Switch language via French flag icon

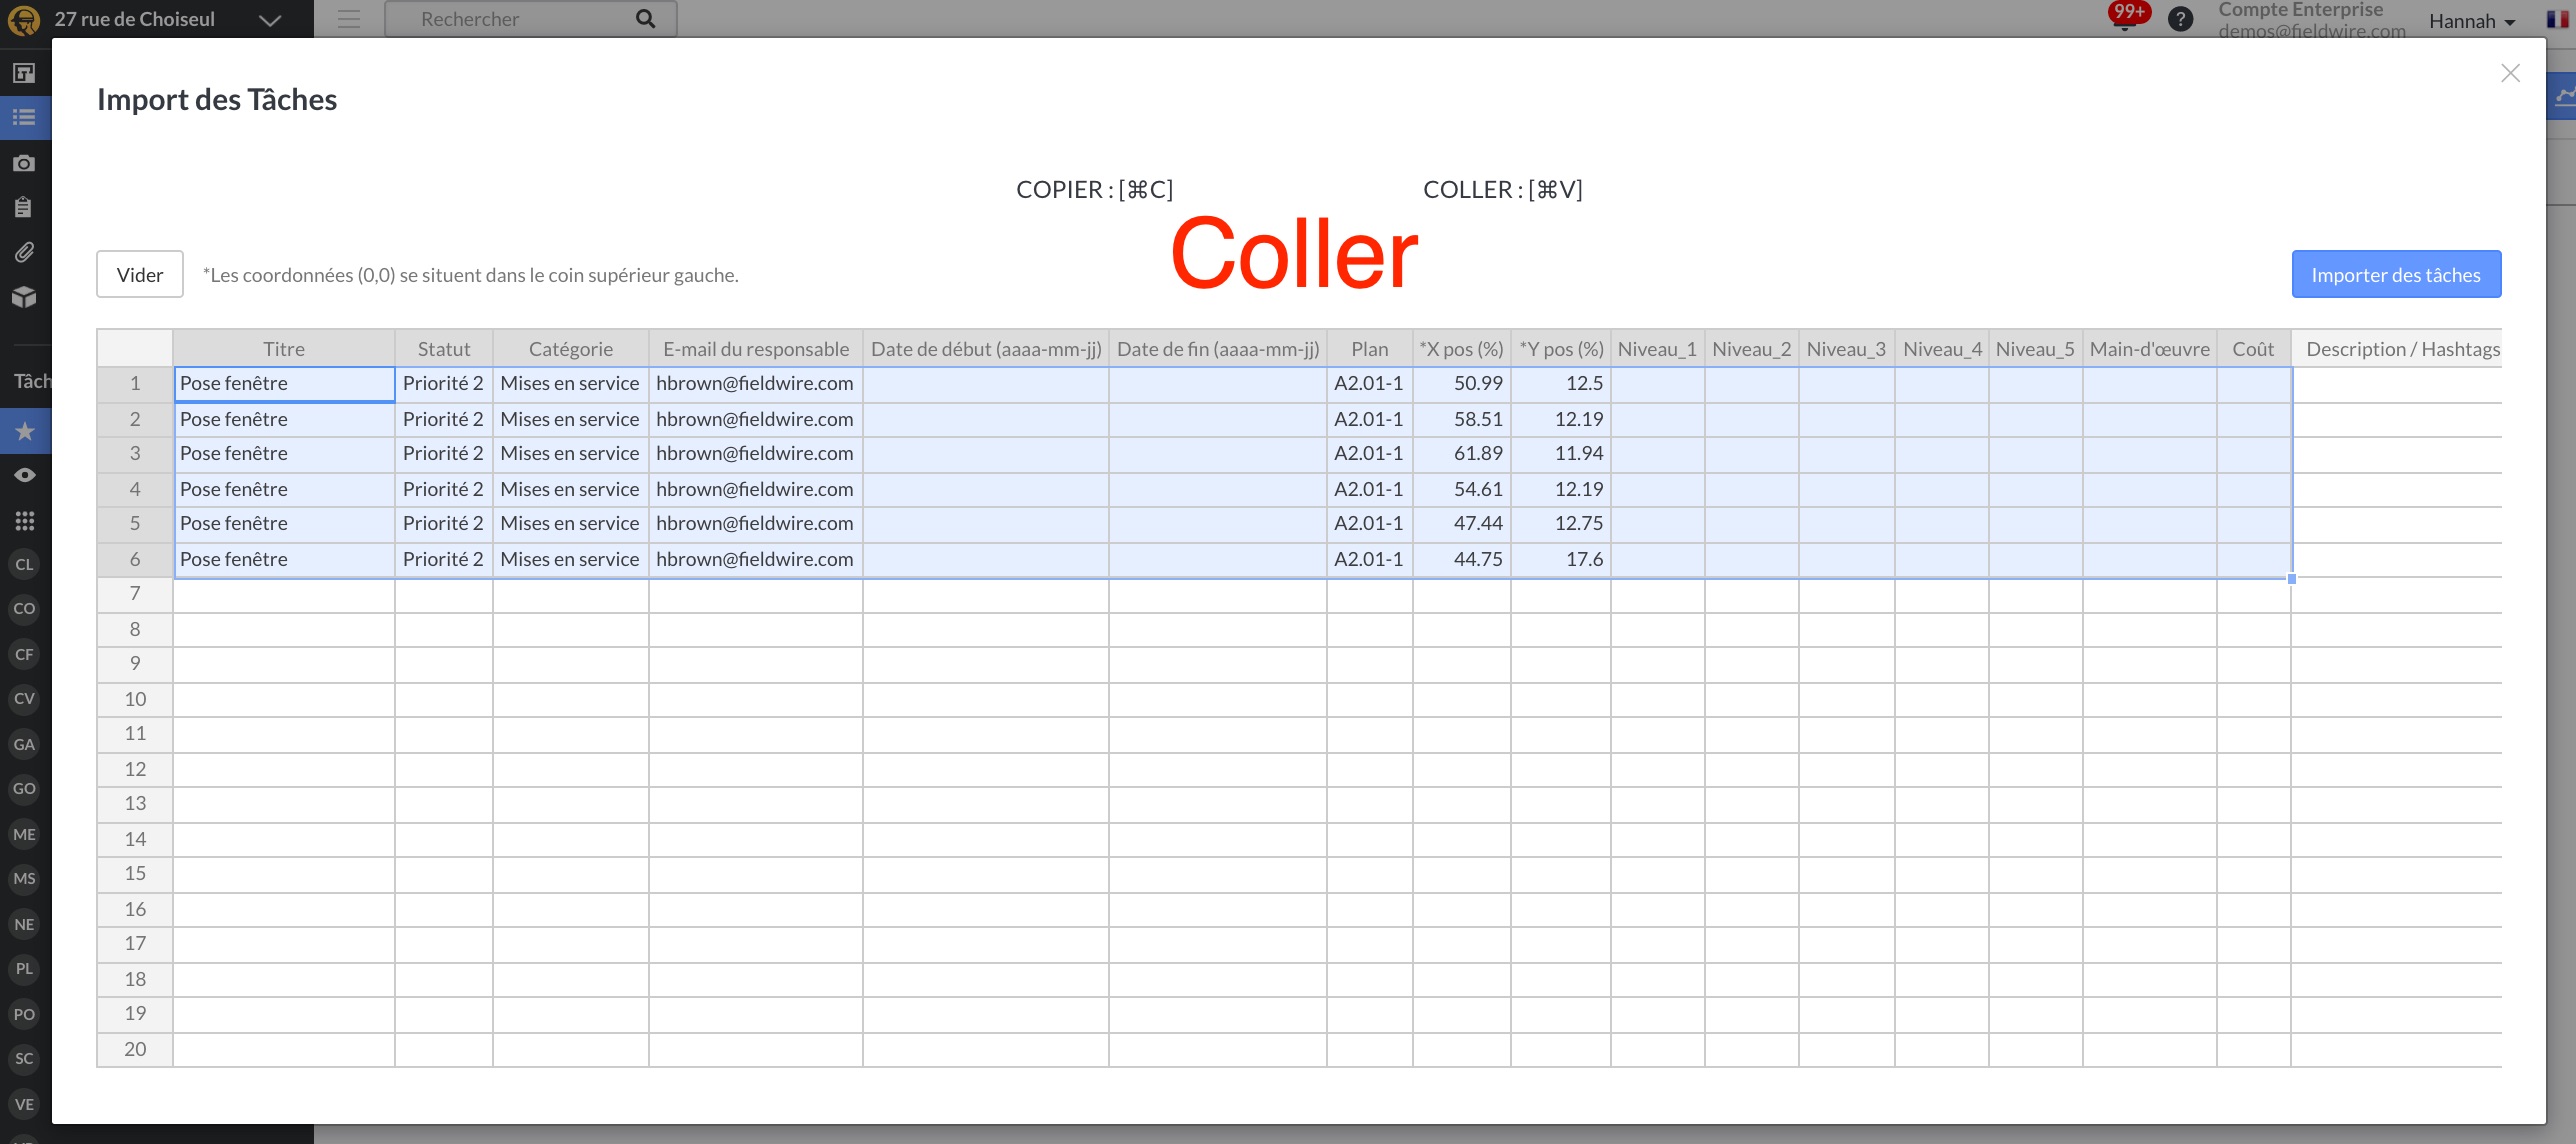coord(2557,20)
